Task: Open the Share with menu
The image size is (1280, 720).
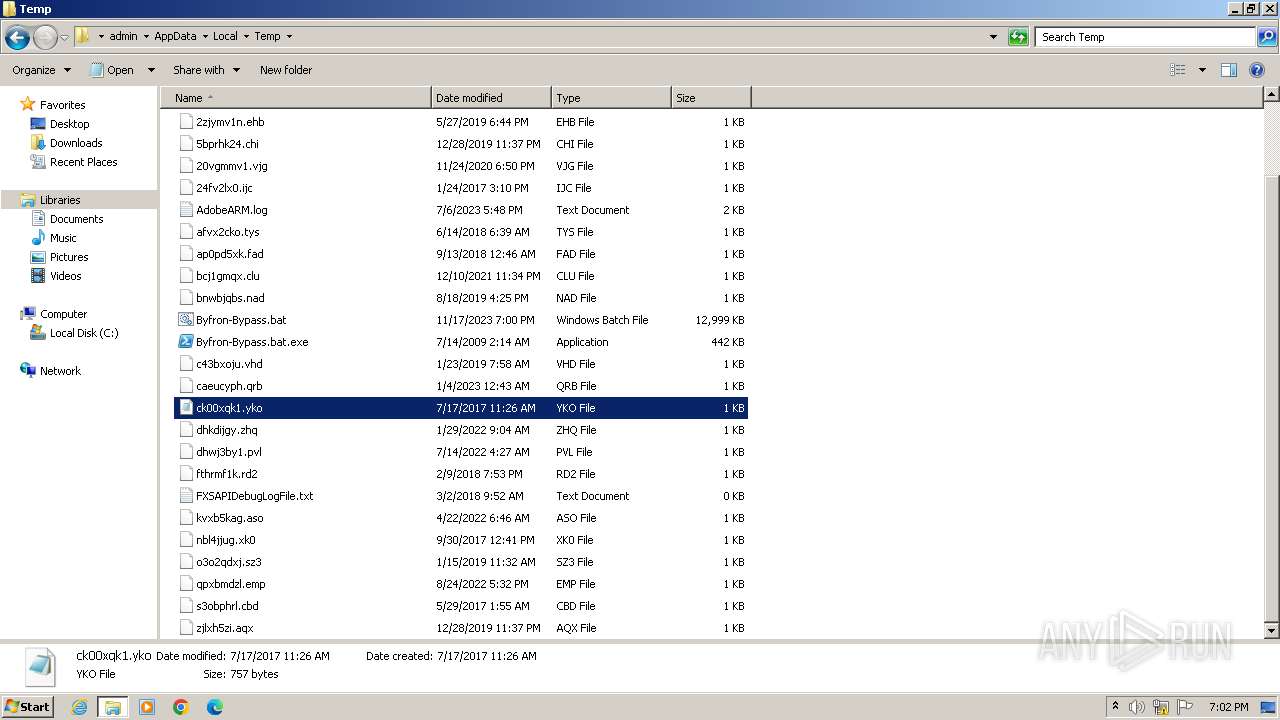Action: (x=206, y=70)
